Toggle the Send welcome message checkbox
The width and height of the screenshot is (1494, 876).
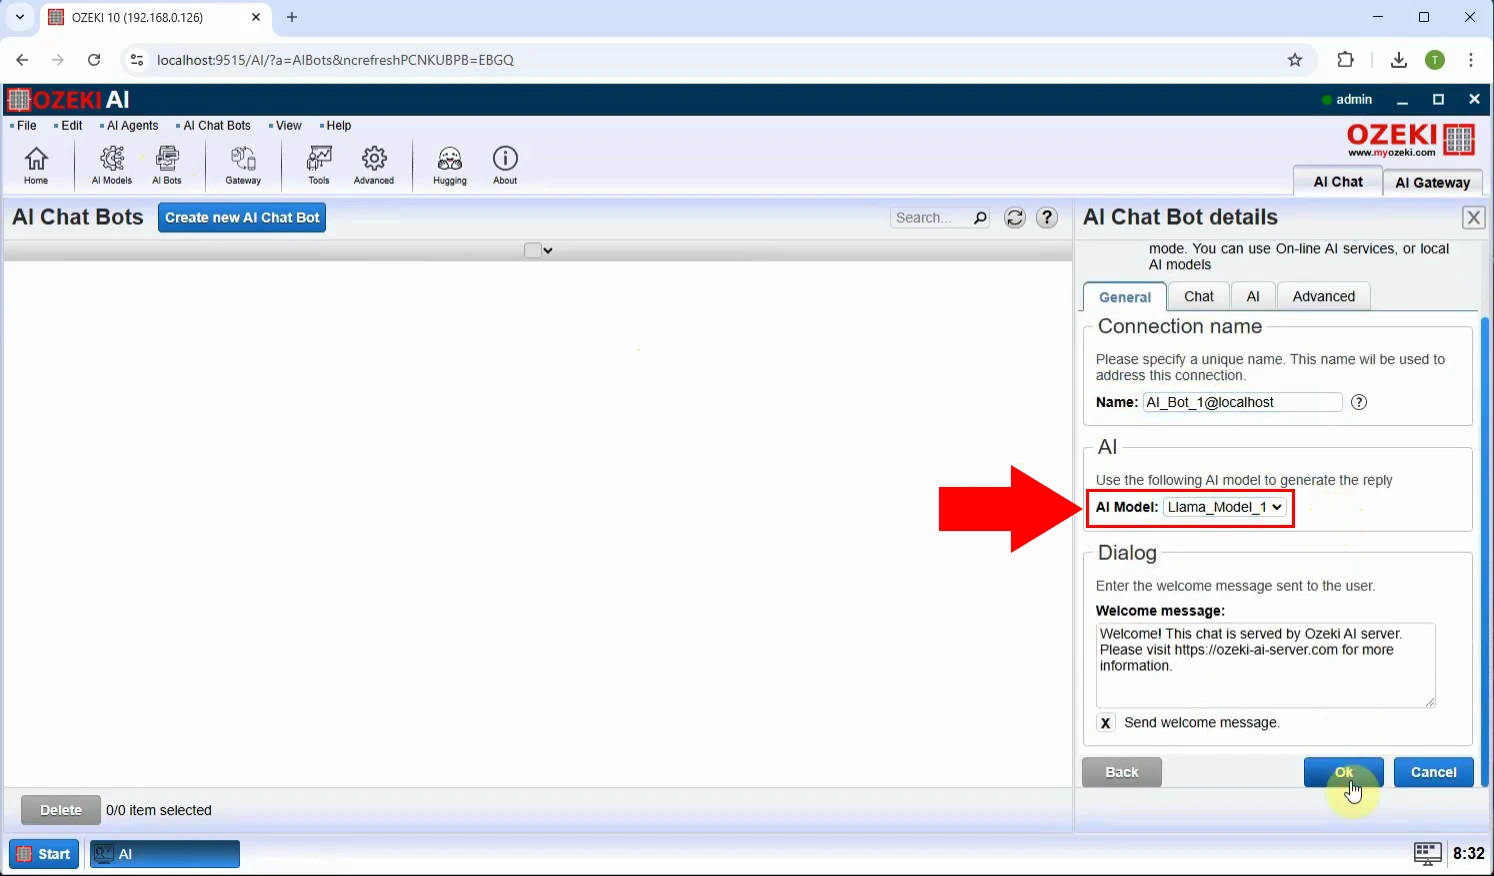pos(1105,723)
